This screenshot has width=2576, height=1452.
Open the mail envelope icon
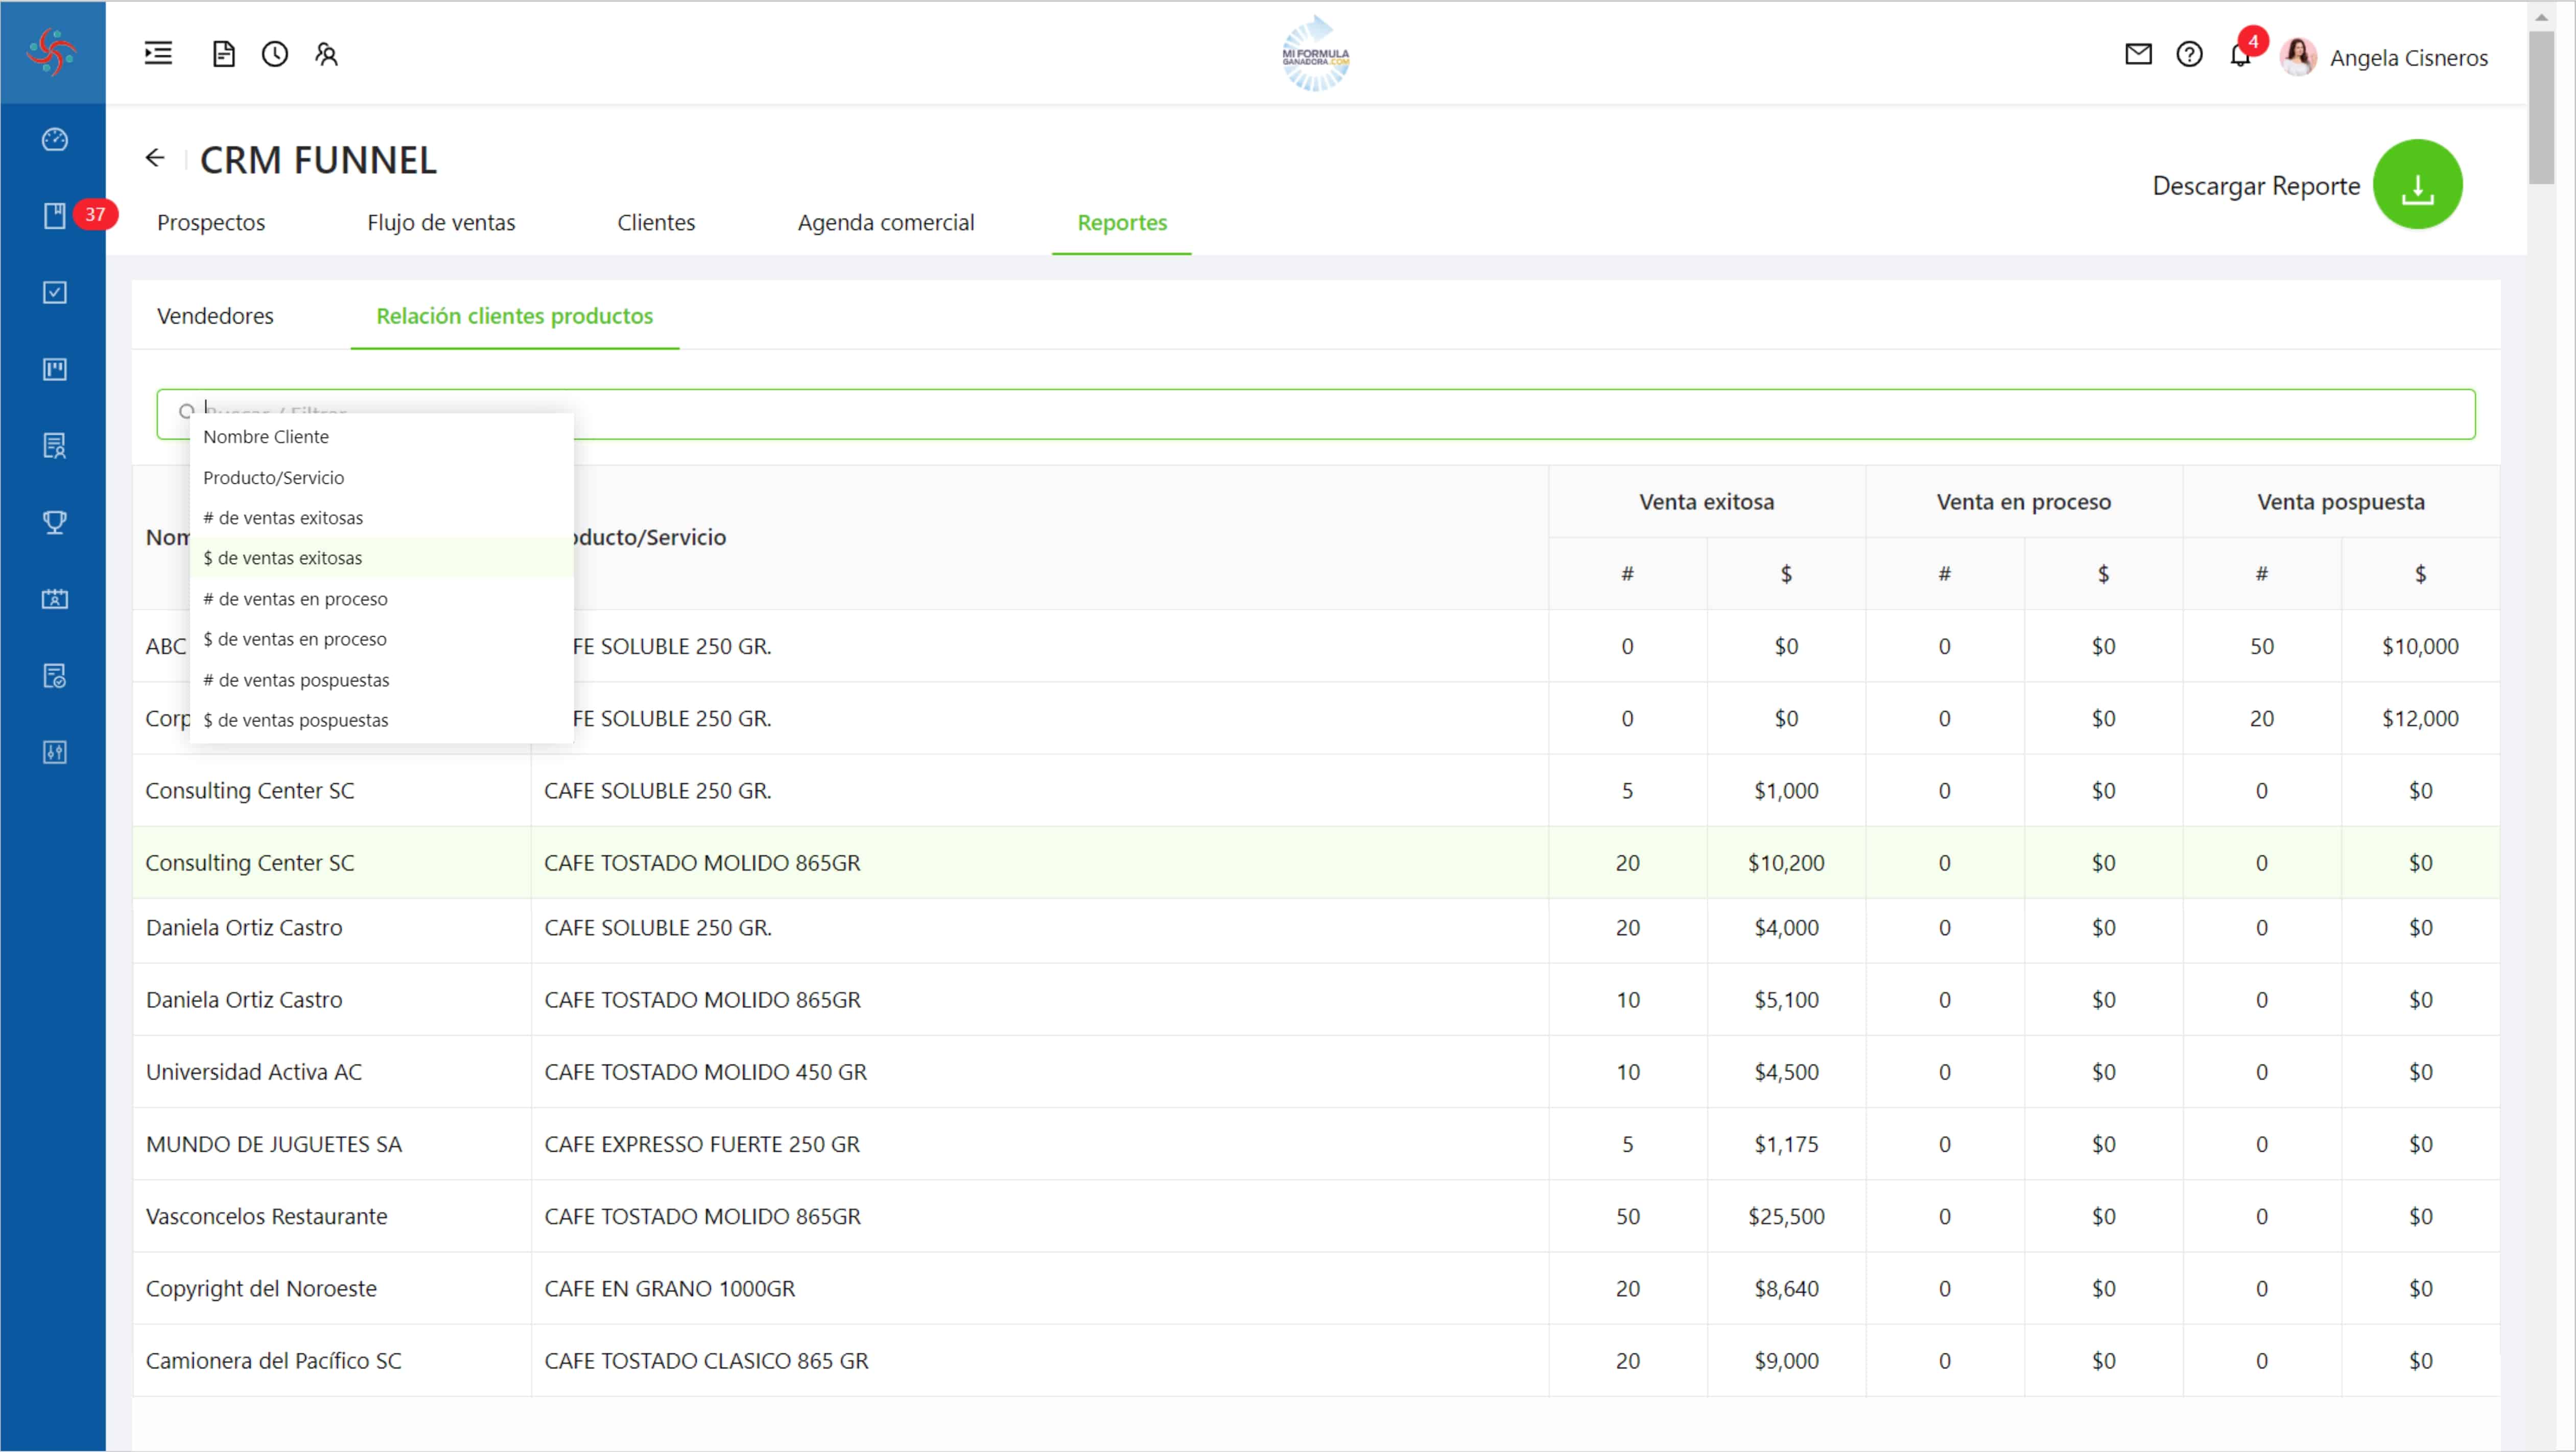pyautogui.click(x=2138, y=54)
